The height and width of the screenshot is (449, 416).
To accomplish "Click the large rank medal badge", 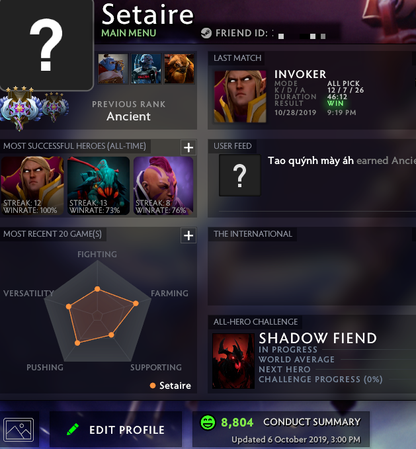I will click(21, 108).
